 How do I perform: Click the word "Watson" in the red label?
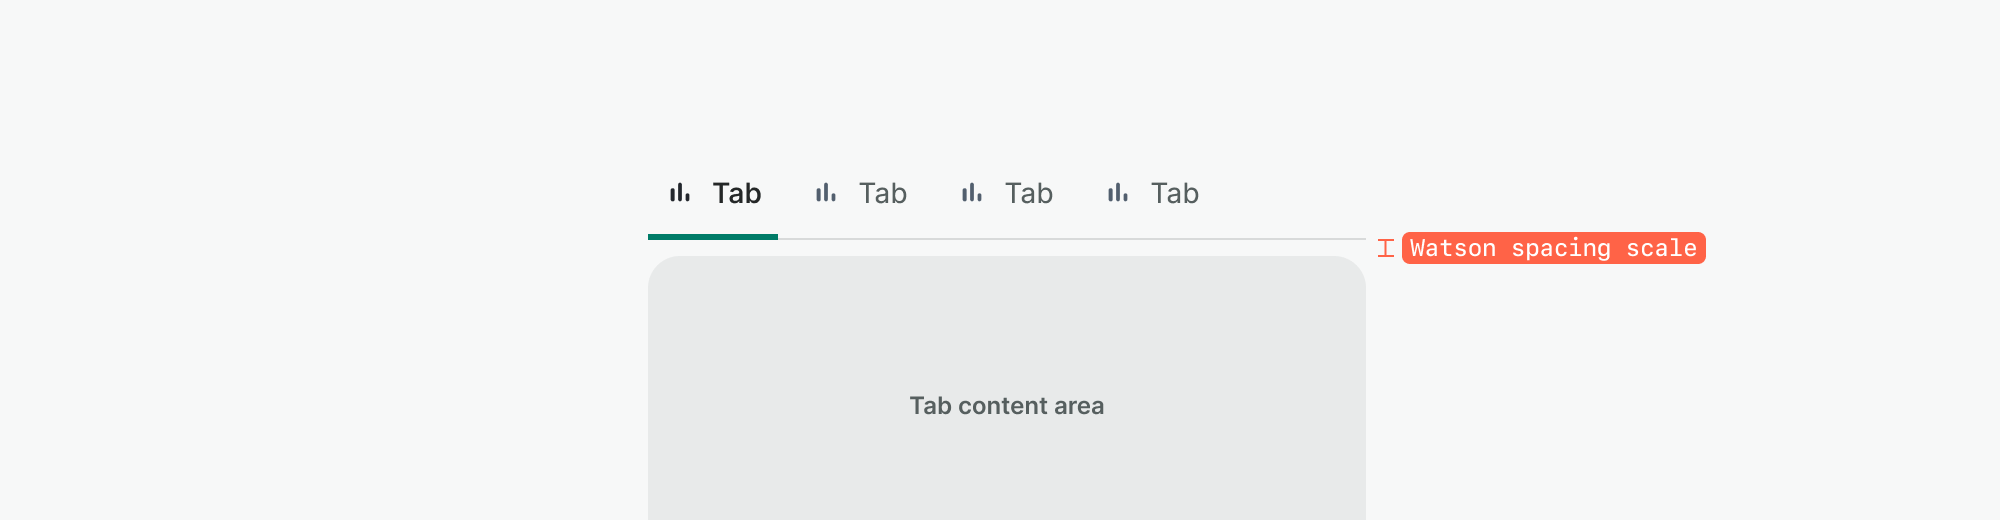click(x=1453, y=248)
